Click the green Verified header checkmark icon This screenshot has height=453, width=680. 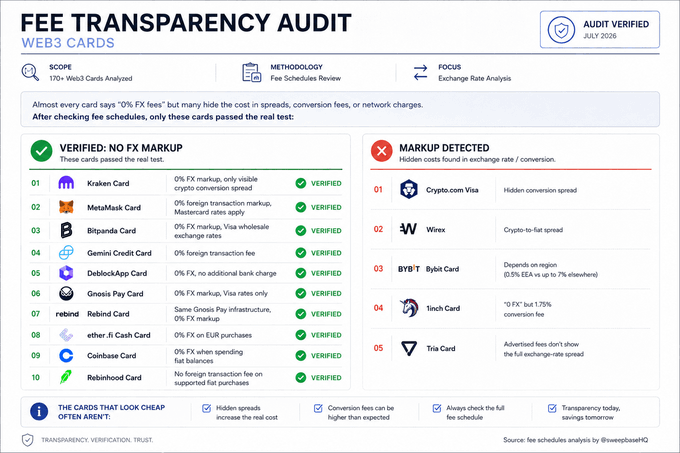[41, 151]
